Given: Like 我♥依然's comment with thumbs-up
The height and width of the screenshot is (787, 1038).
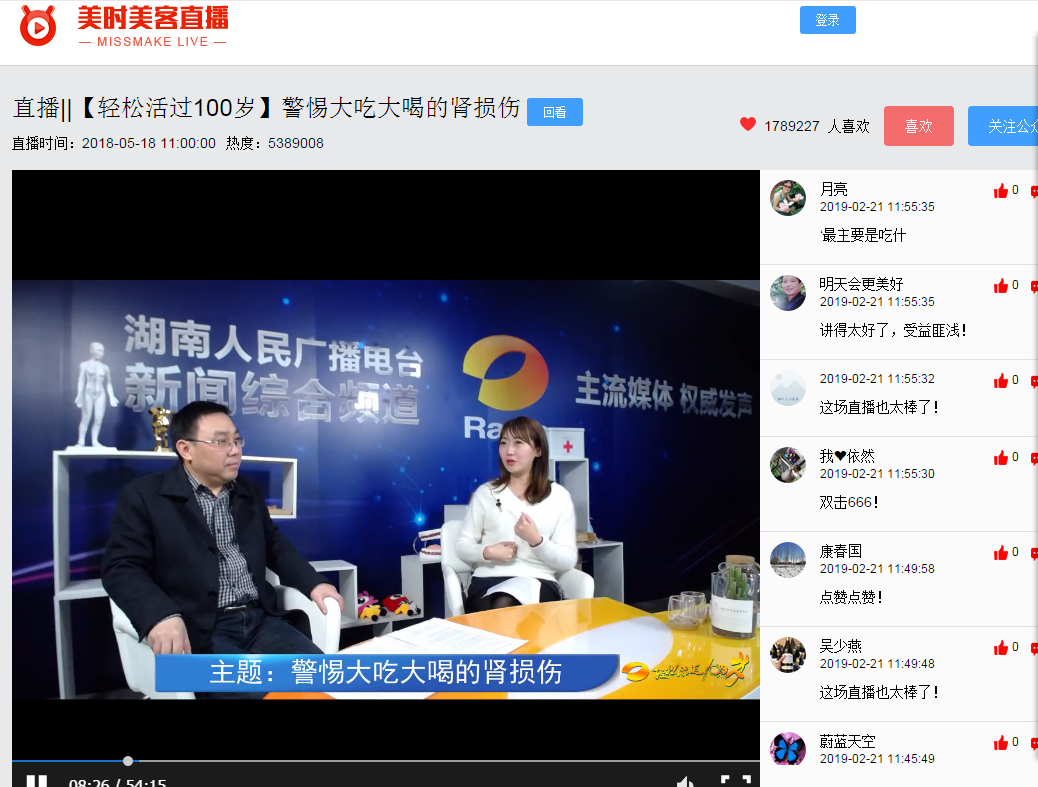Looking at the screenshot, I should [1000, 458].
